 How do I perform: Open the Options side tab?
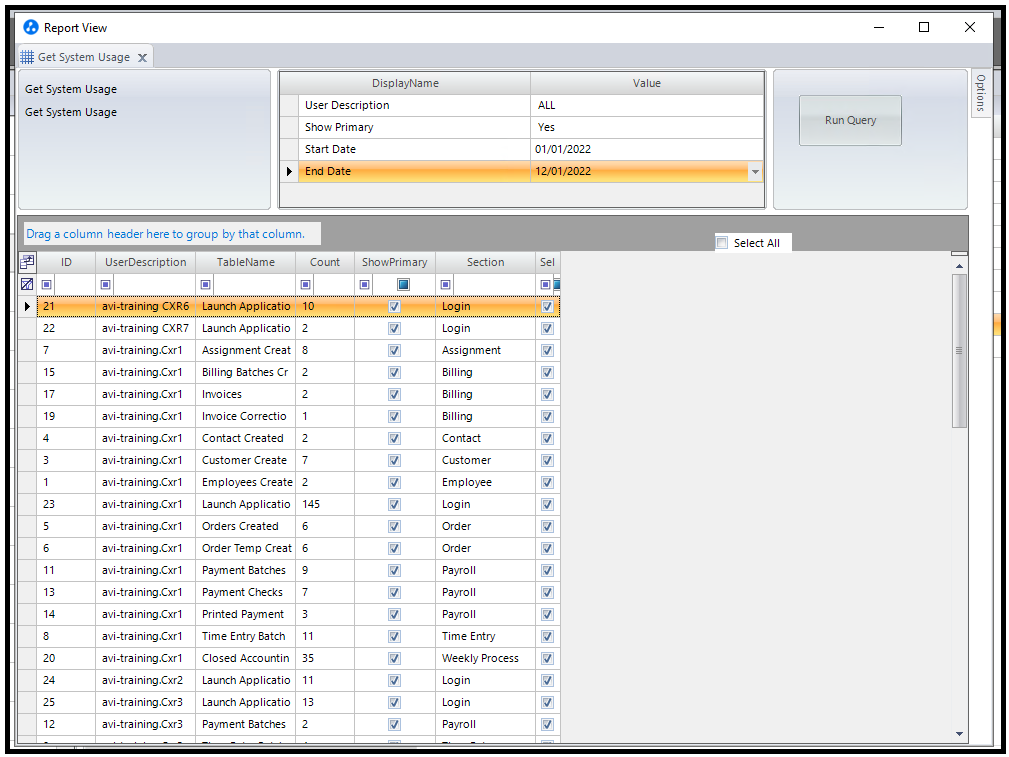coord(980,93)
